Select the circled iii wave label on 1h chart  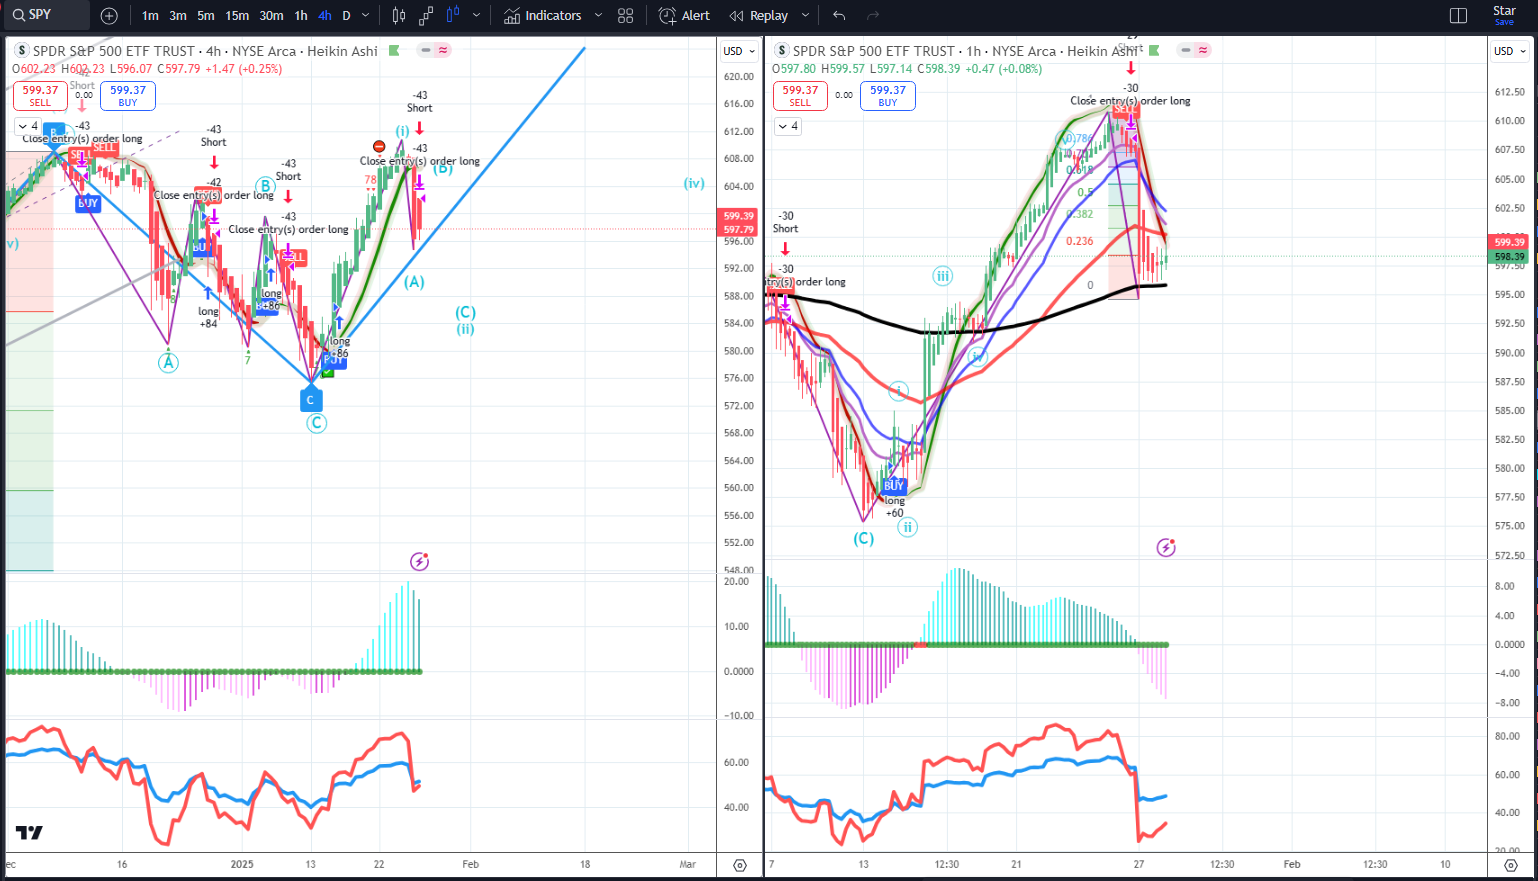[942, 276]
